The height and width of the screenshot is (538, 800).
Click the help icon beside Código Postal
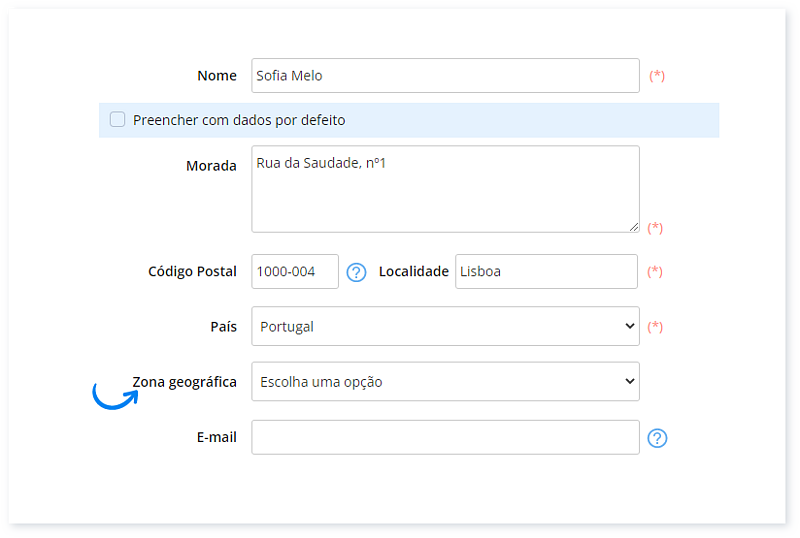[356, 272]
